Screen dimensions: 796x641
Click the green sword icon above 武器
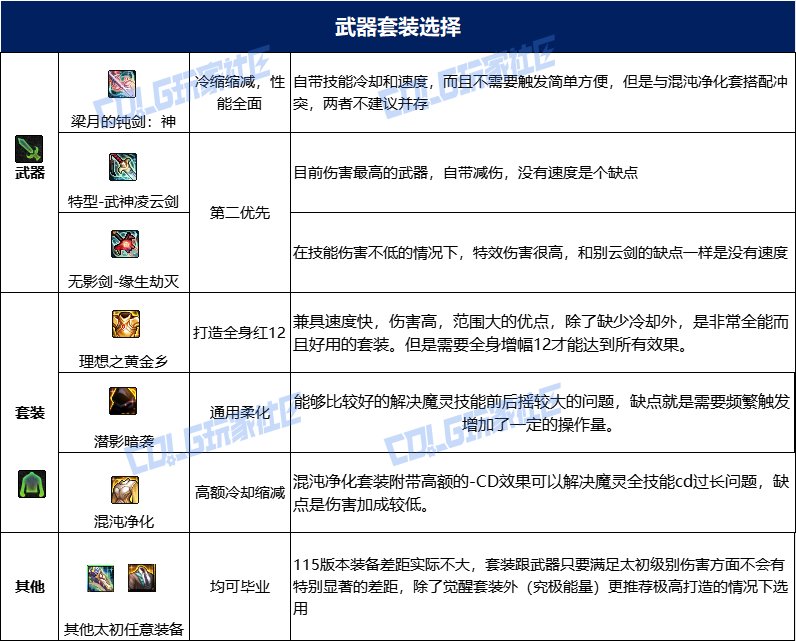click(29, 149)
